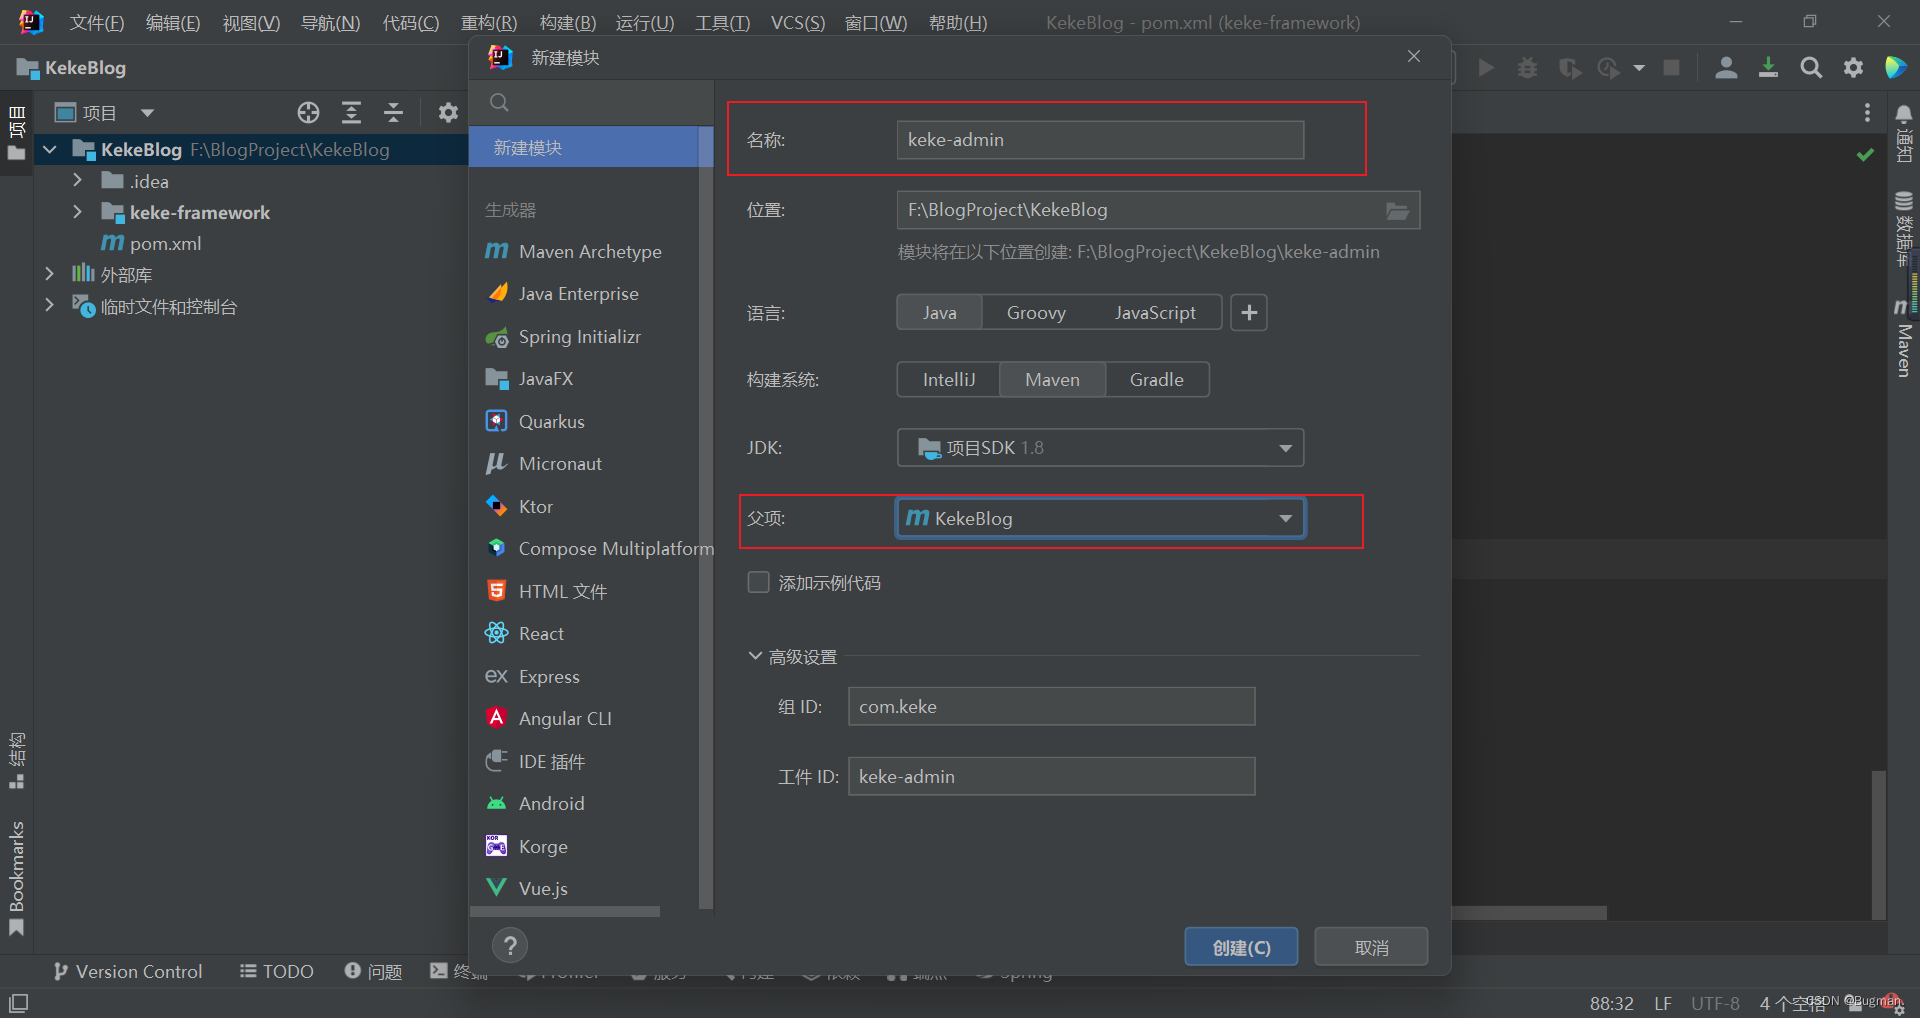1920x1018 pixels.
Task: Open the 文件(F) menu
Action: tap(97, 22)
